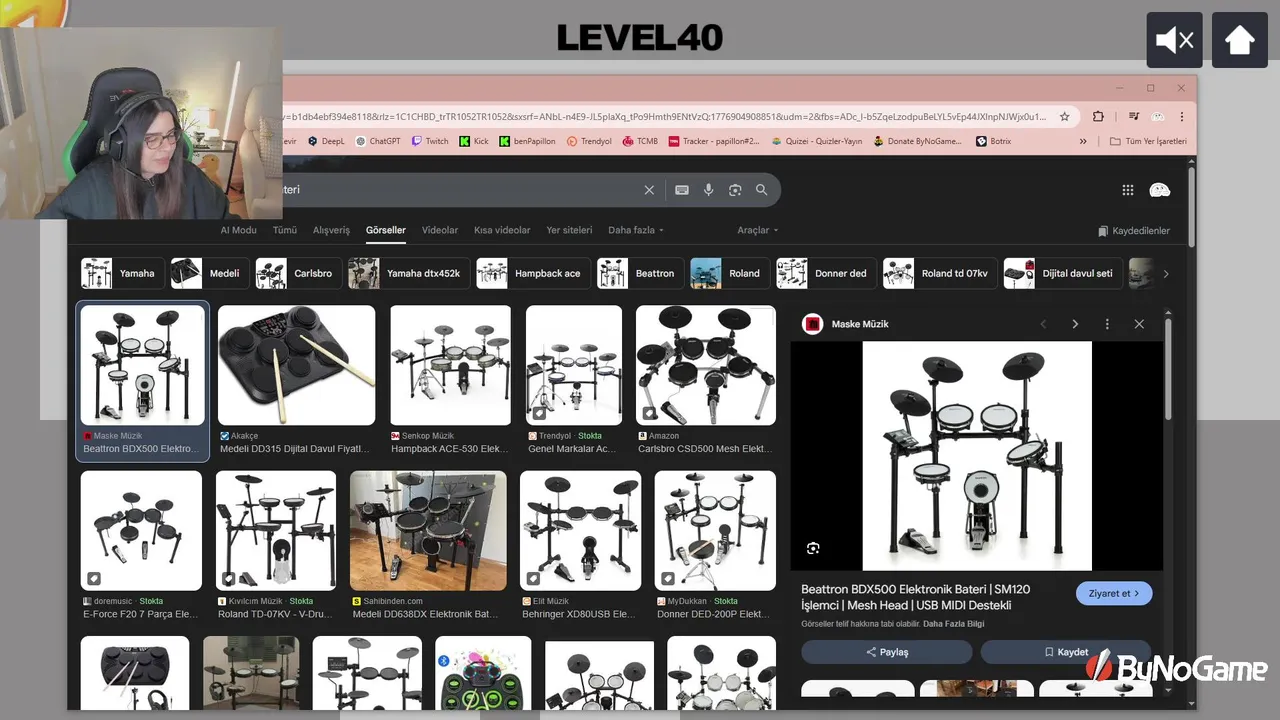Click the overlay home button
Image resolution: width=1280 pixels, height=720 pixels.
point(1240,40)
